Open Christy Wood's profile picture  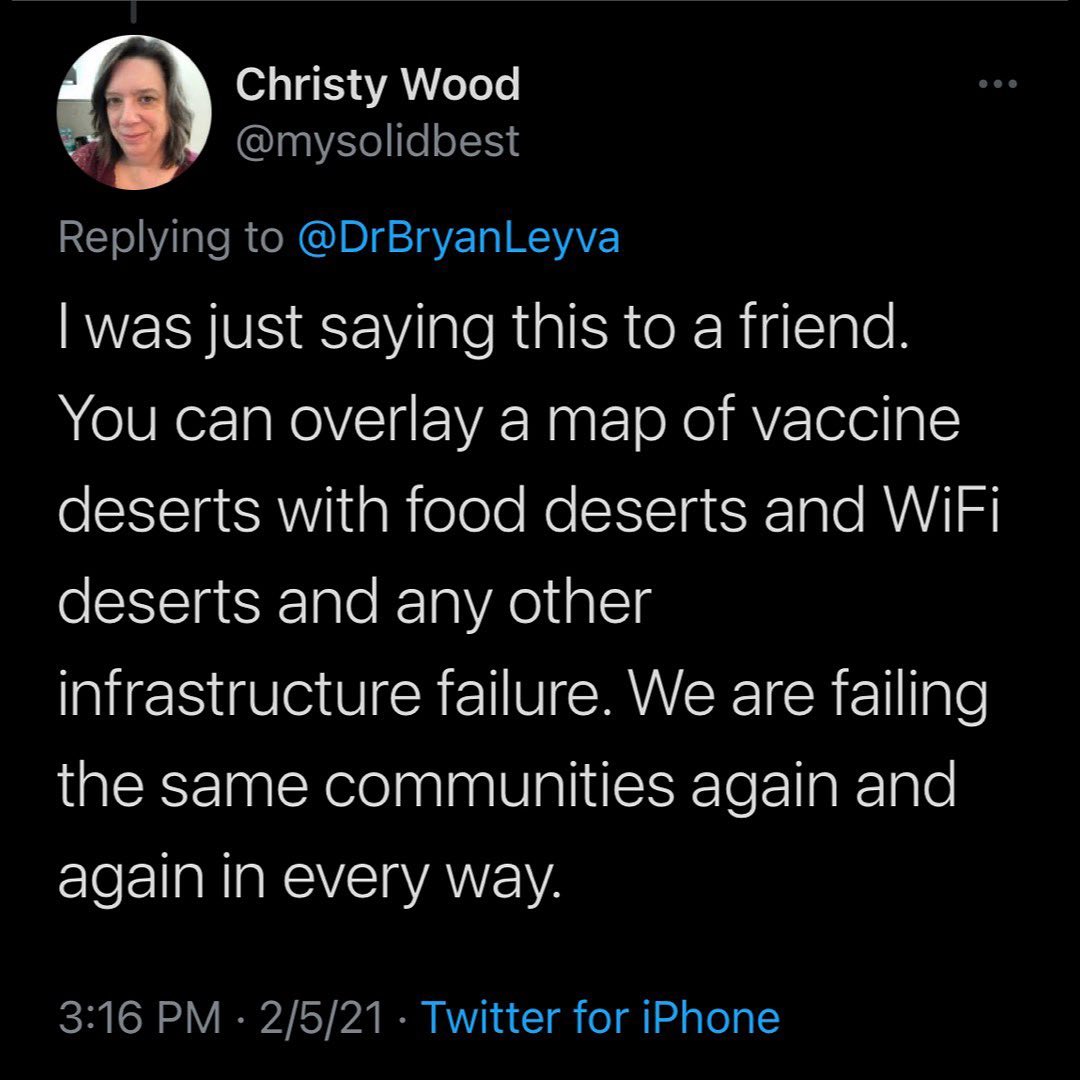(x=135, y=111)
